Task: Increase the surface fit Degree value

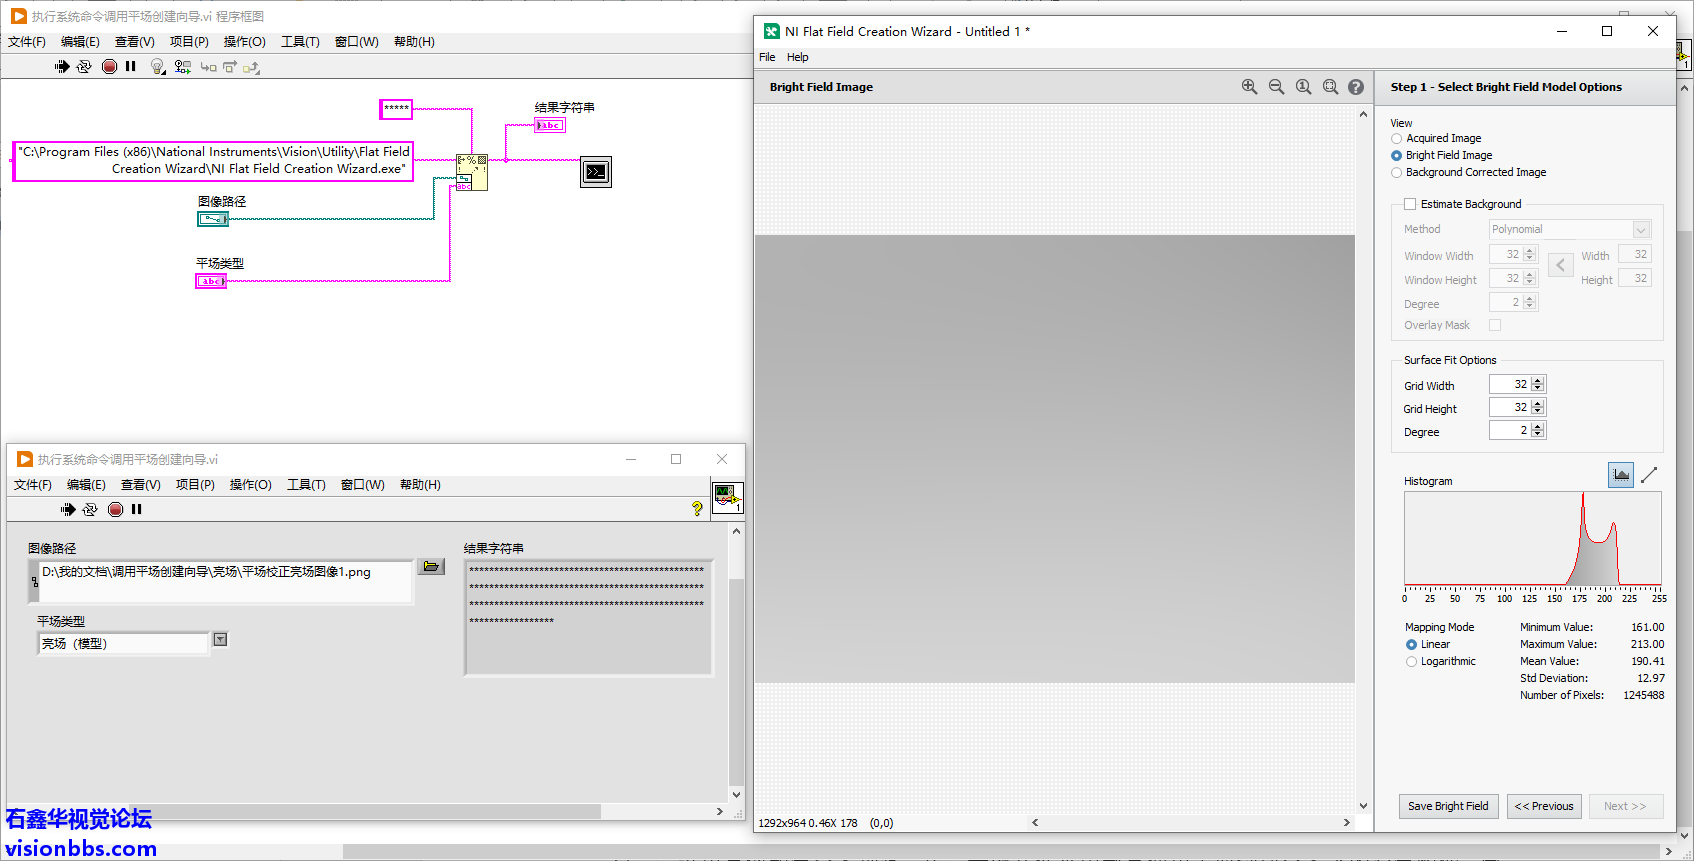Action: [1538, 426]
